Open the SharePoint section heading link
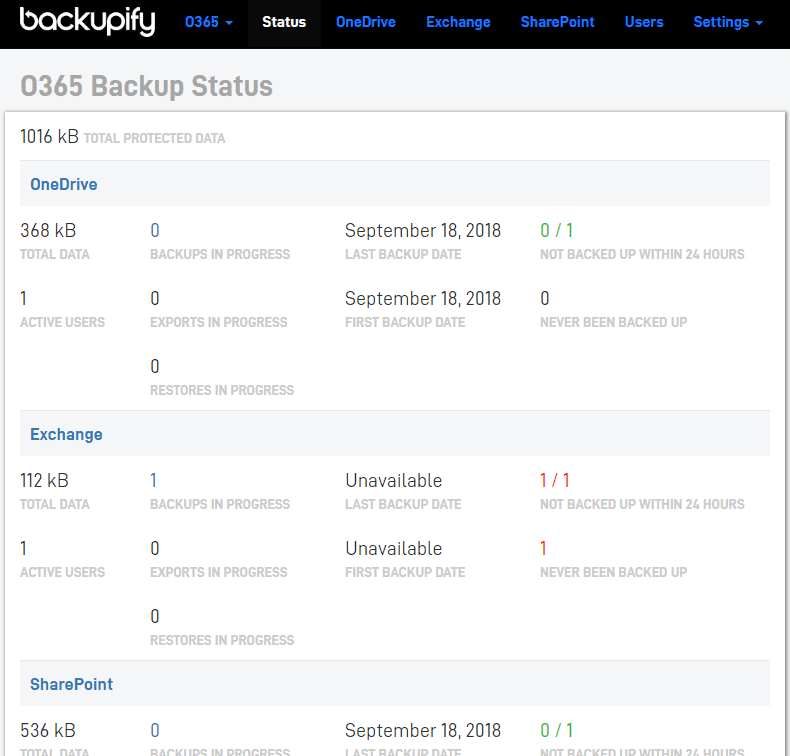Image resolution: width=790 pixels, height=756 pixels. click(72, 684)
